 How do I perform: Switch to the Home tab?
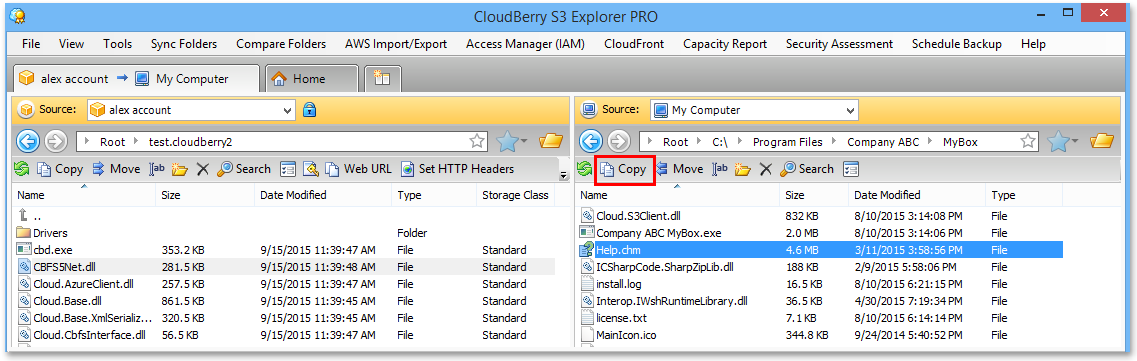point(312,79)
